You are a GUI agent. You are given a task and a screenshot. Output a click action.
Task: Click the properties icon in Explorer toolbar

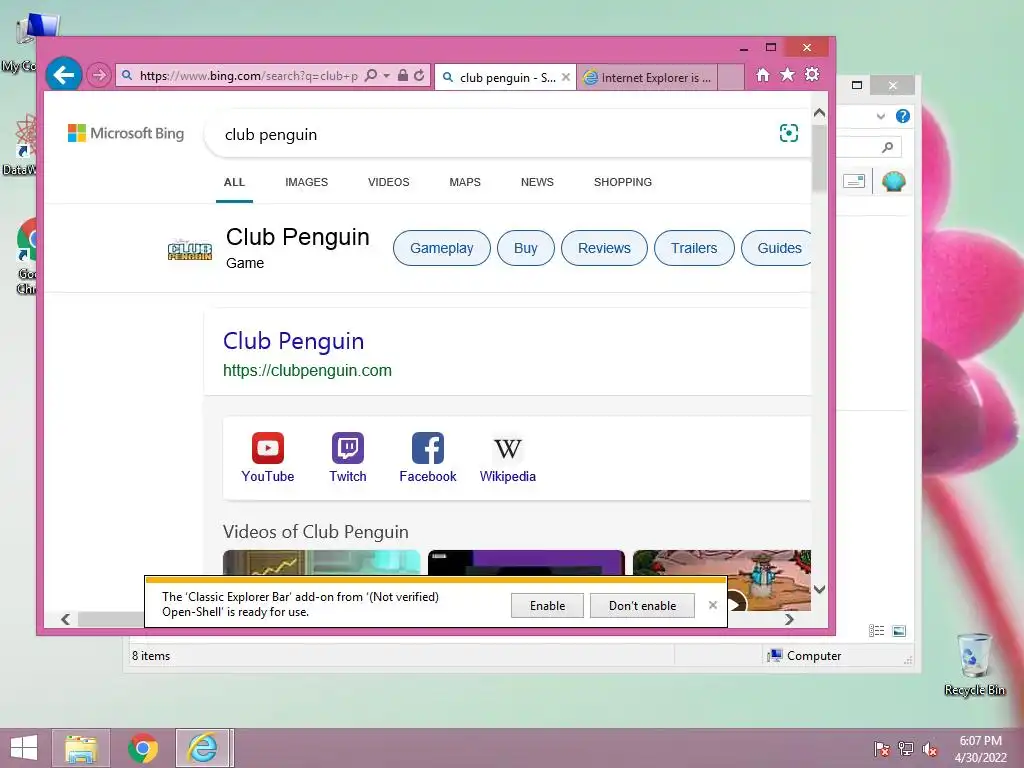click(854, 181)
